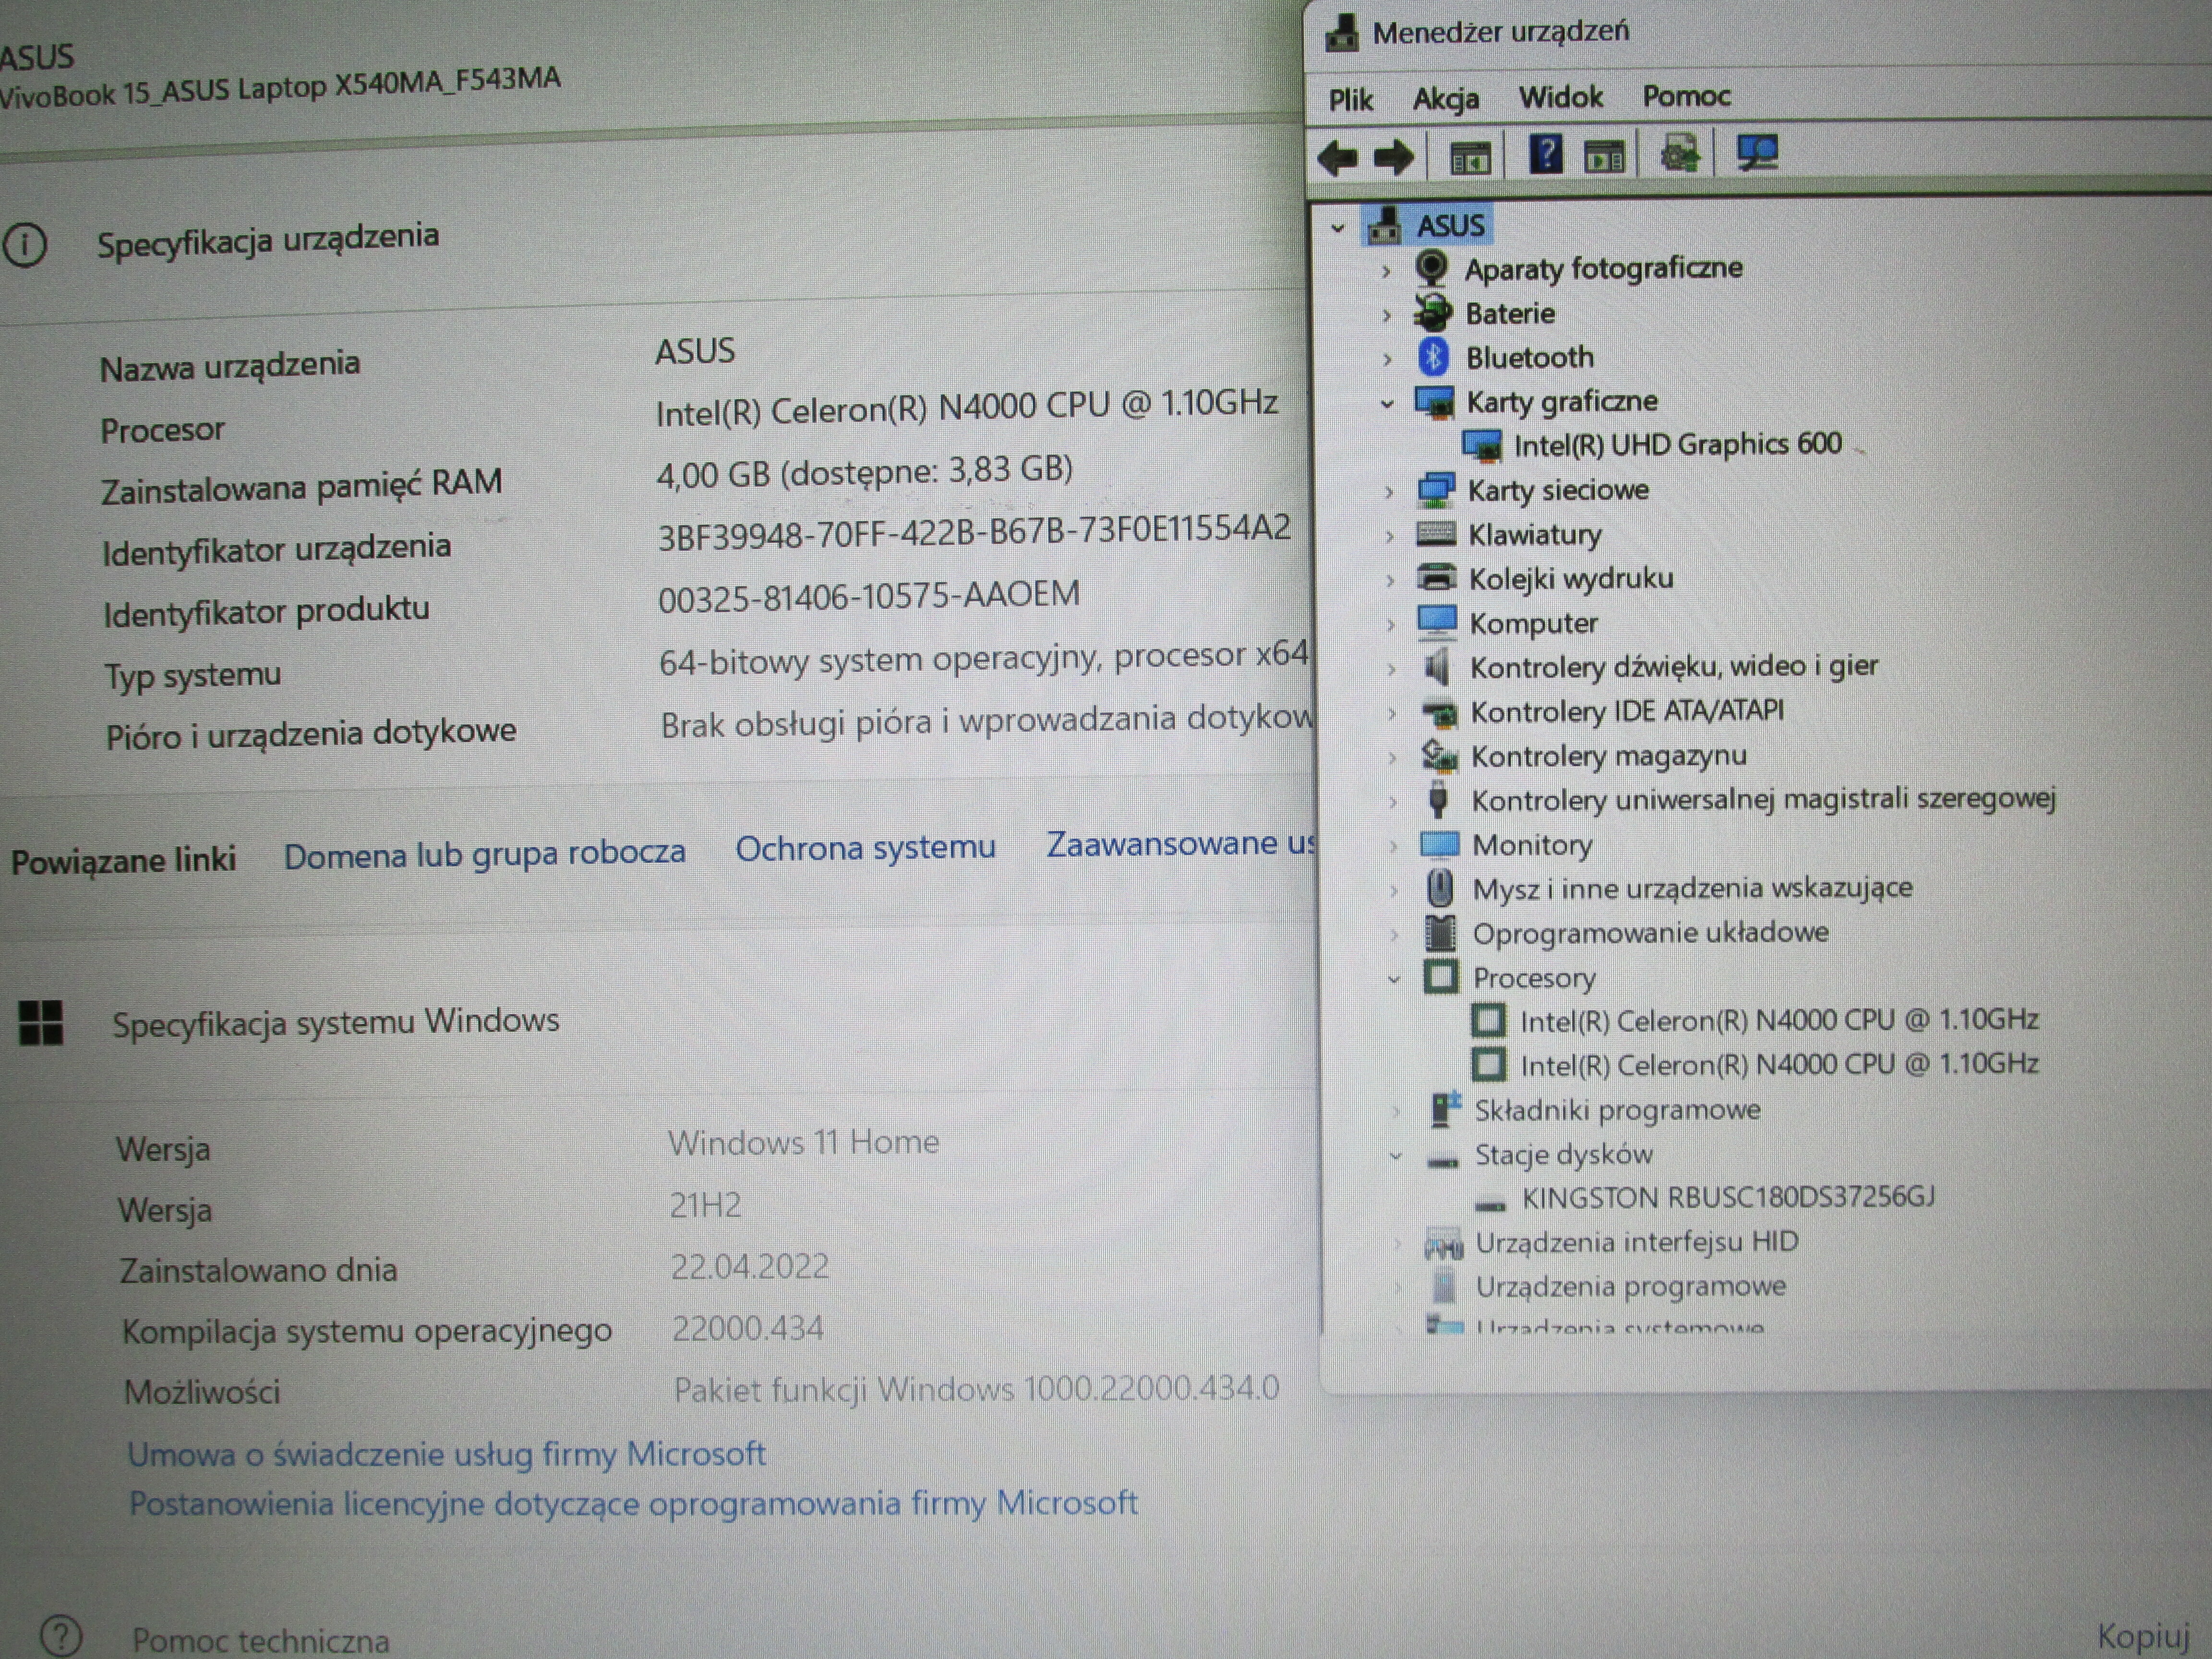Viewport: 2212px width, 1659px height.
Task: Open the Akcja menu
Action: tap(1446, 99)
